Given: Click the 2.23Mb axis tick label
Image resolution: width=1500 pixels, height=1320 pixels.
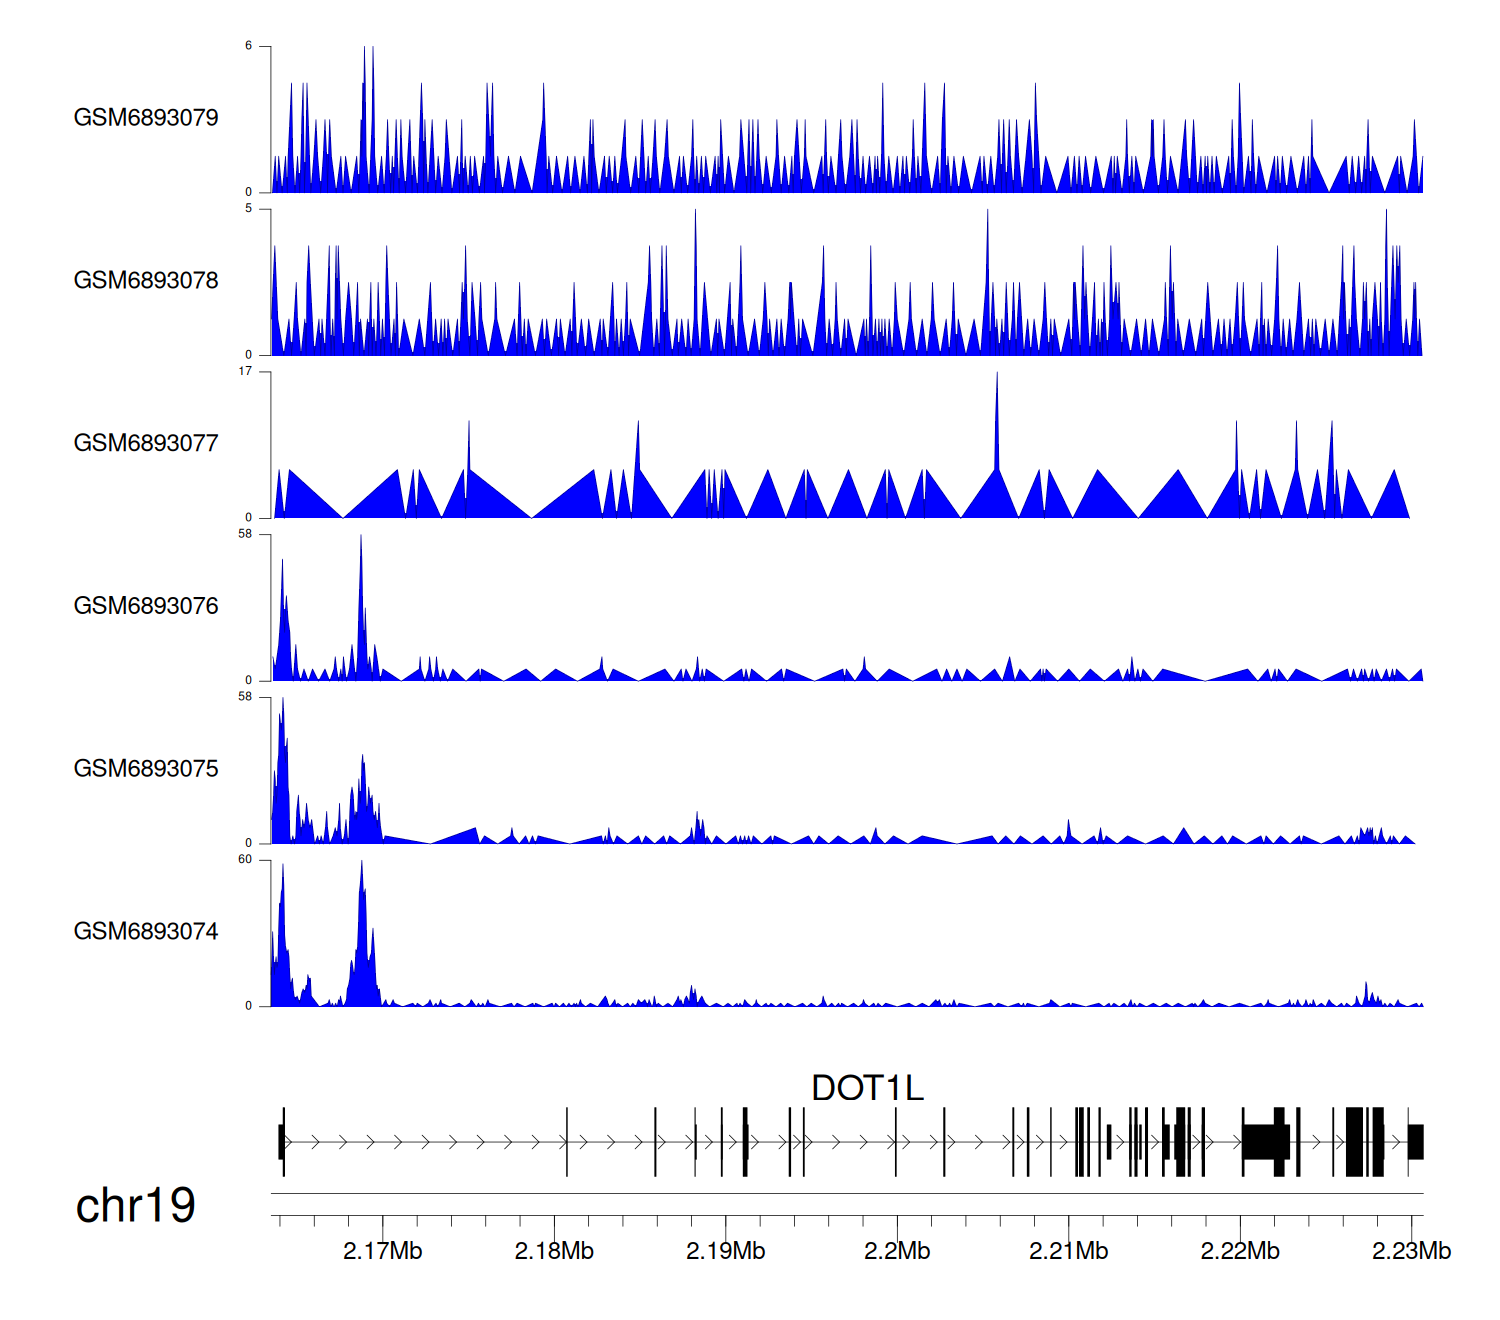Looking at the screenshot, I should tap(1411, 1251).
